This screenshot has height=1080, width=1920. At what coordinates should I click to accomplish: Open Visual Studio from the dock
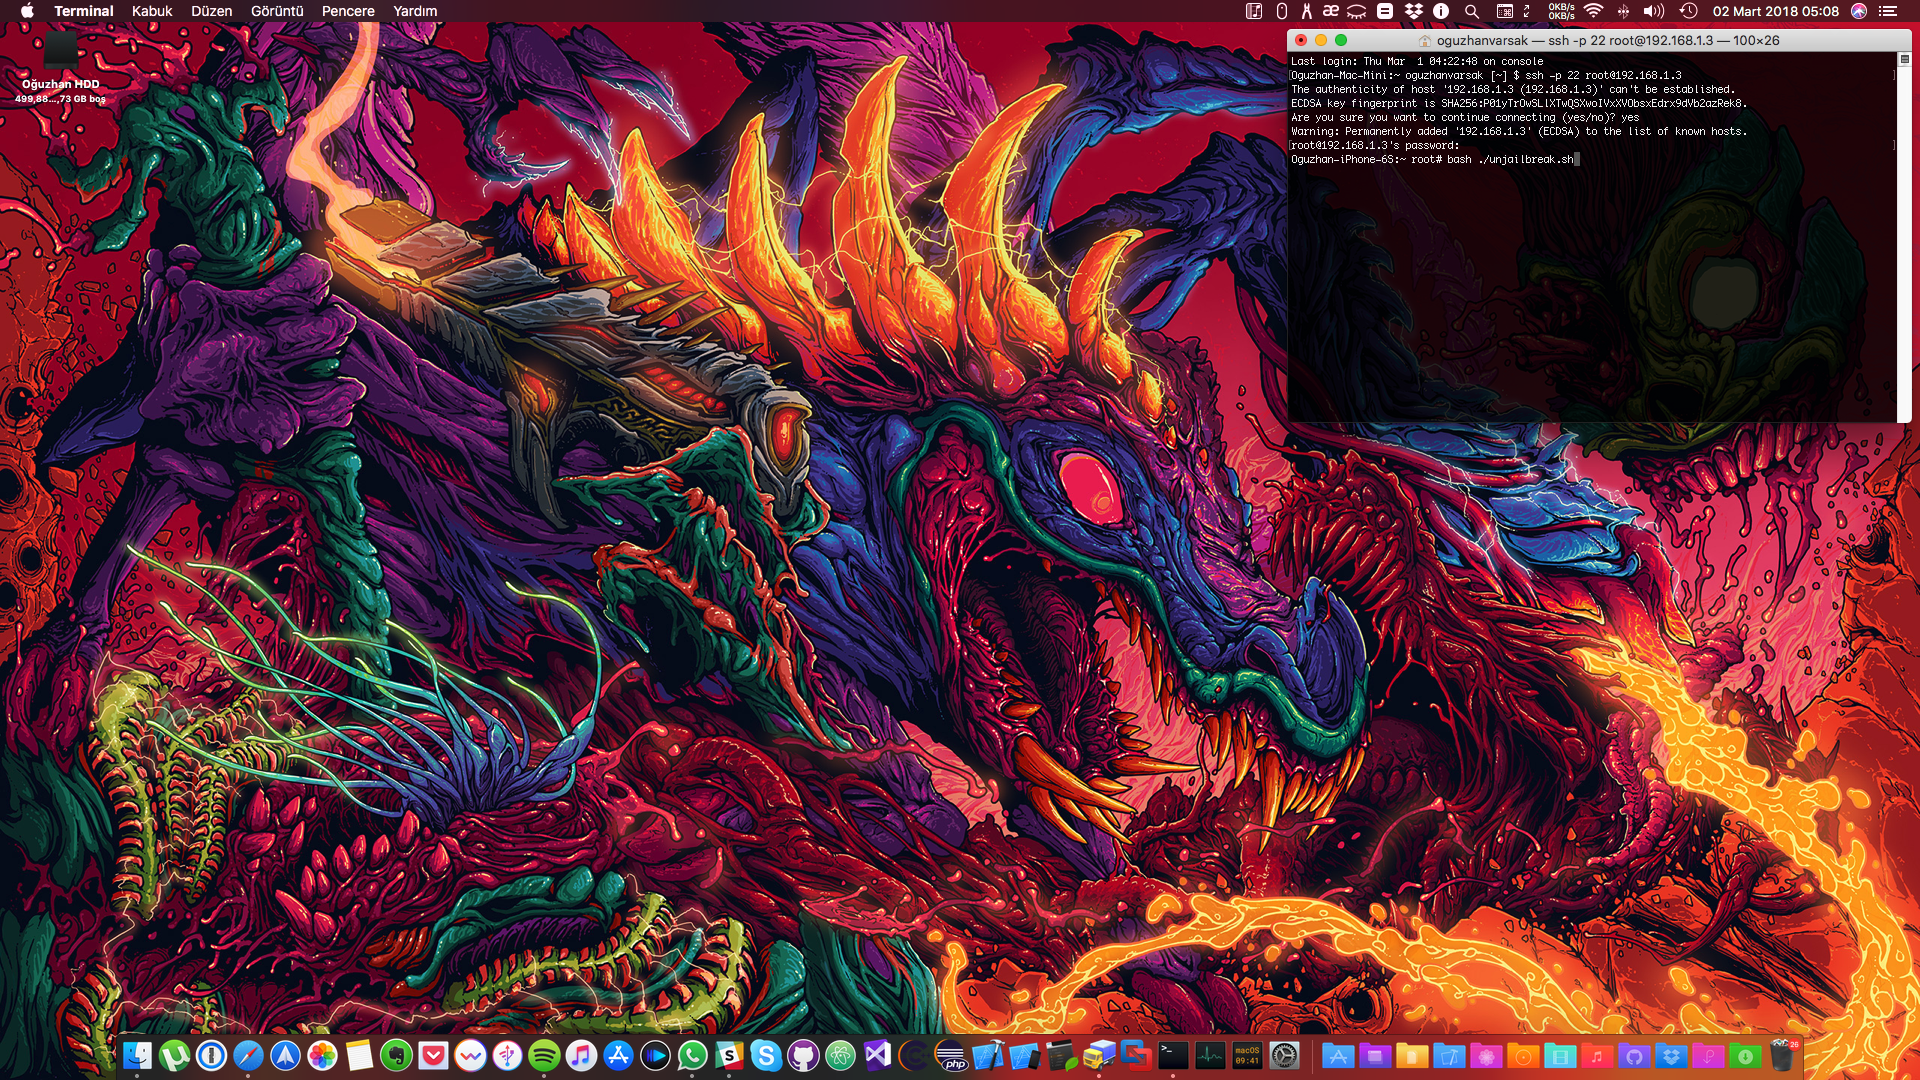877,1055
